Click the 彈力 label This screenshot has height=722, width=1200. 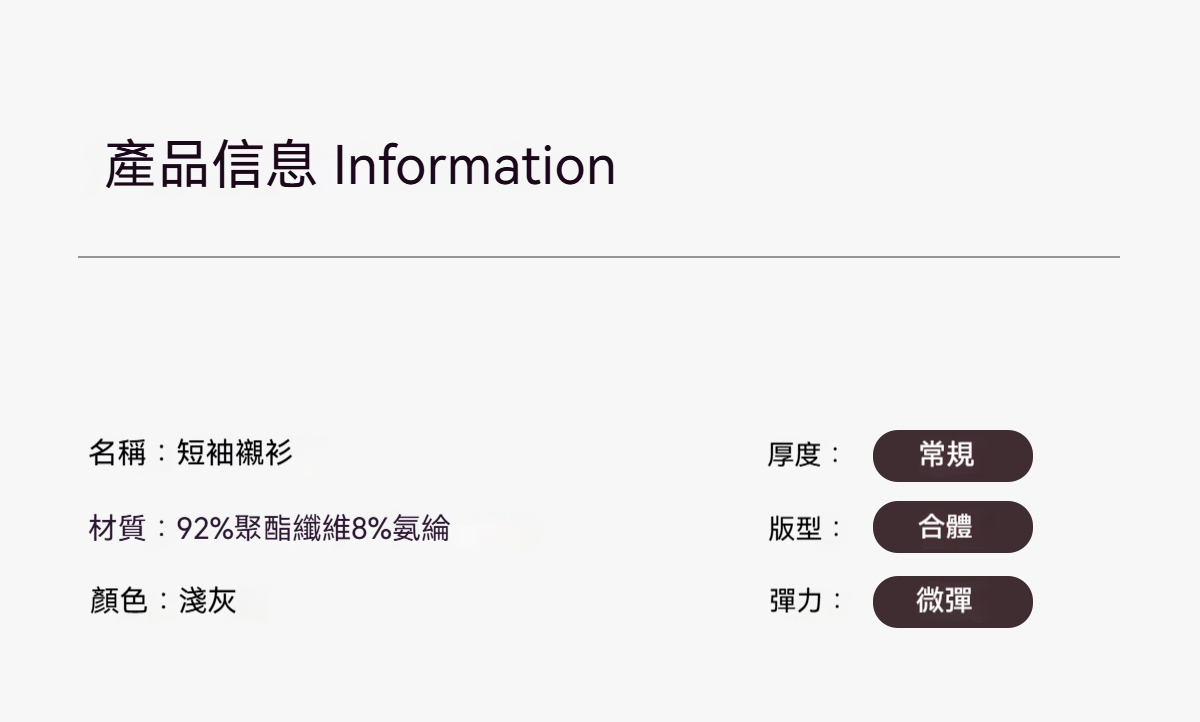pyautogui.click(x=794, y=601)
